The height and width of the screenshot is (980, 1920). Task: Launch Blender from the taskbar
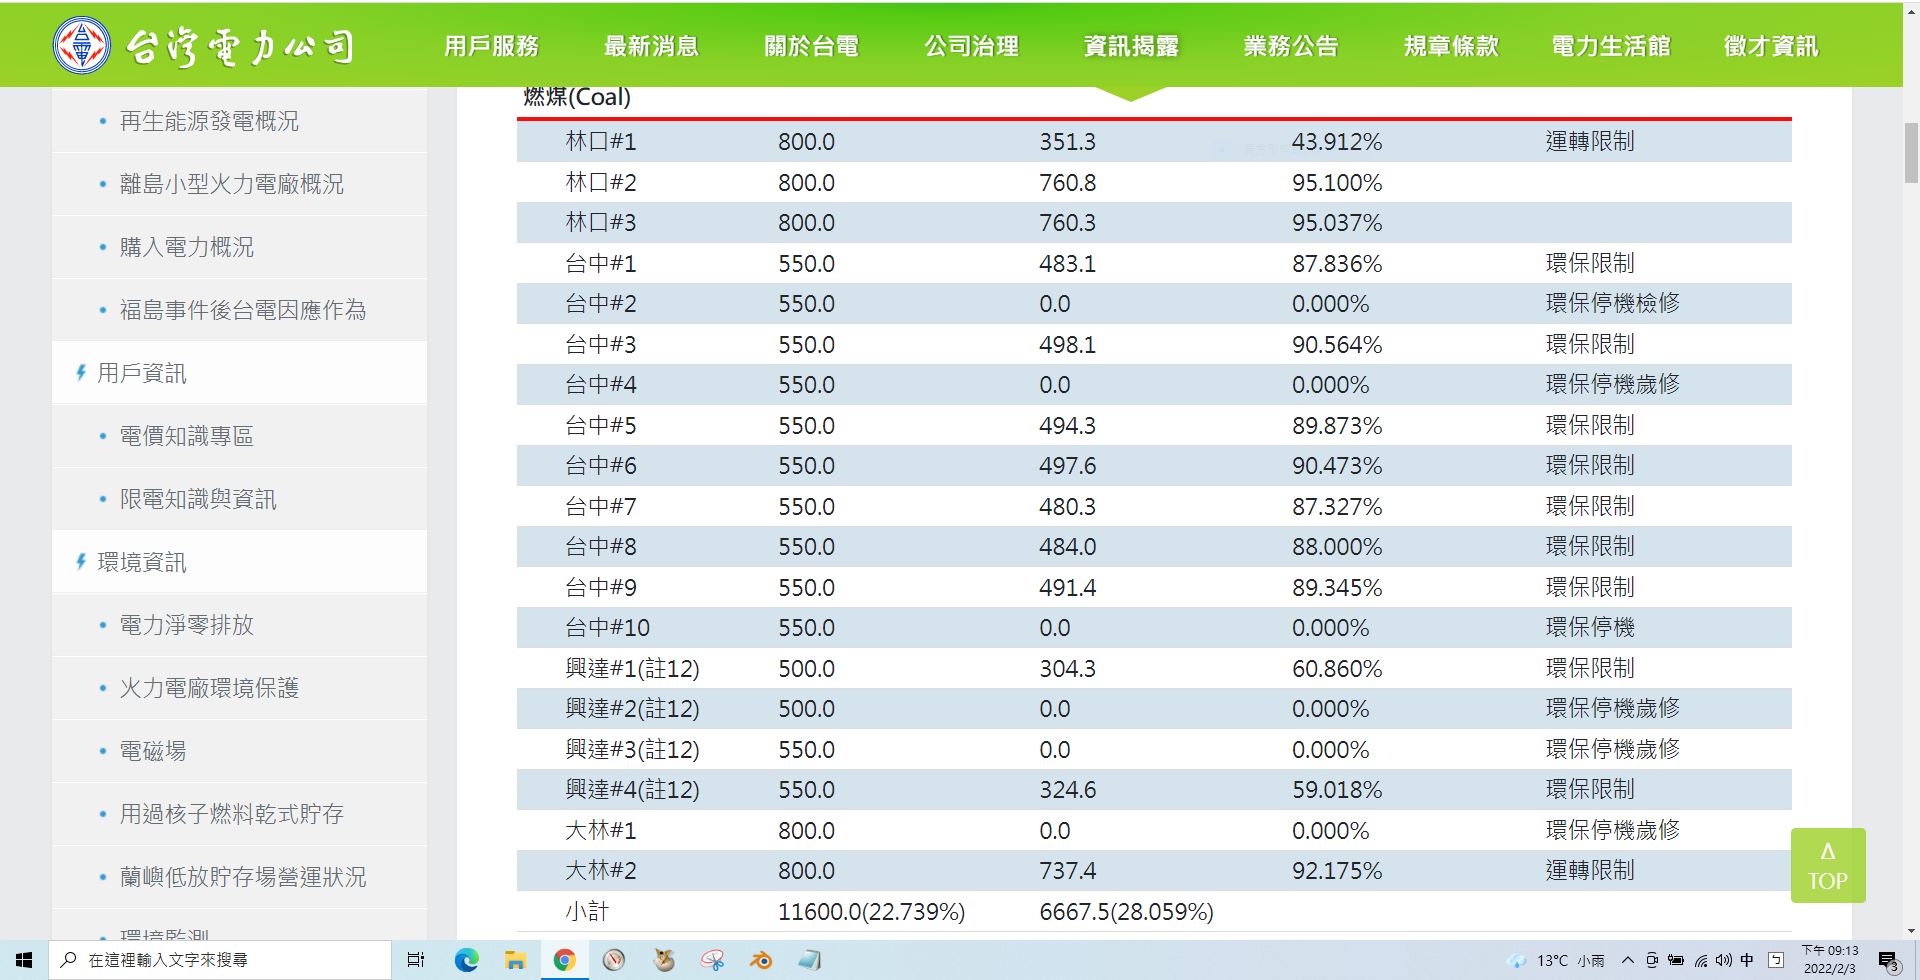click(x=761, y=960)
